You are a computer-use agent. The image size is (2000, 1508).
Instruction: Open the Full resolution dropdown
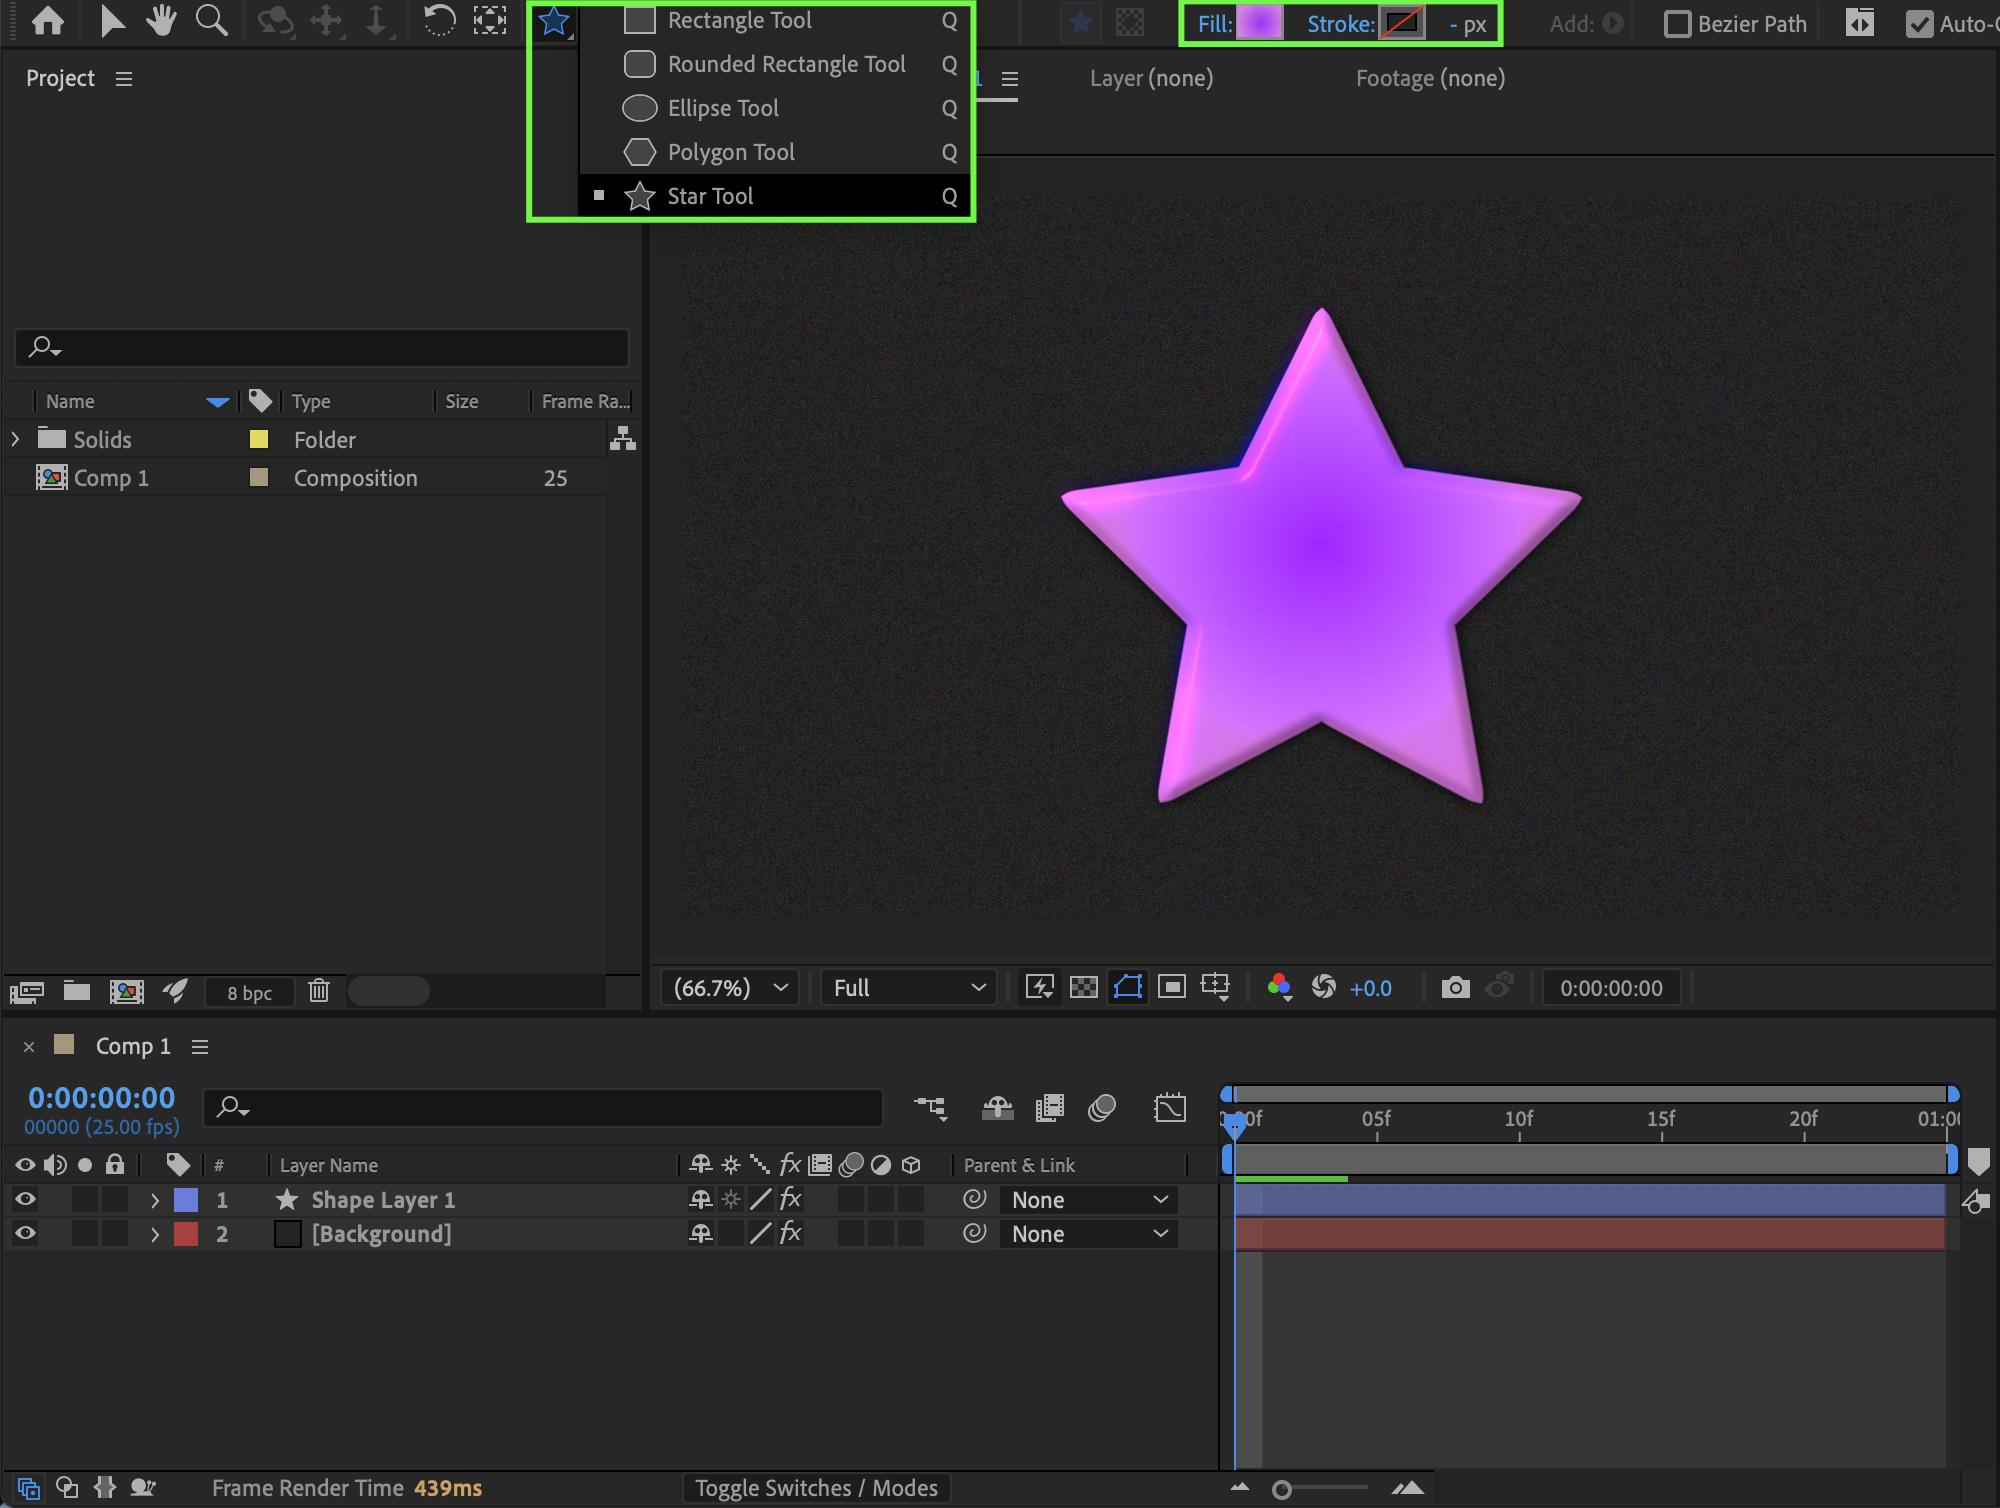(908, 988)
